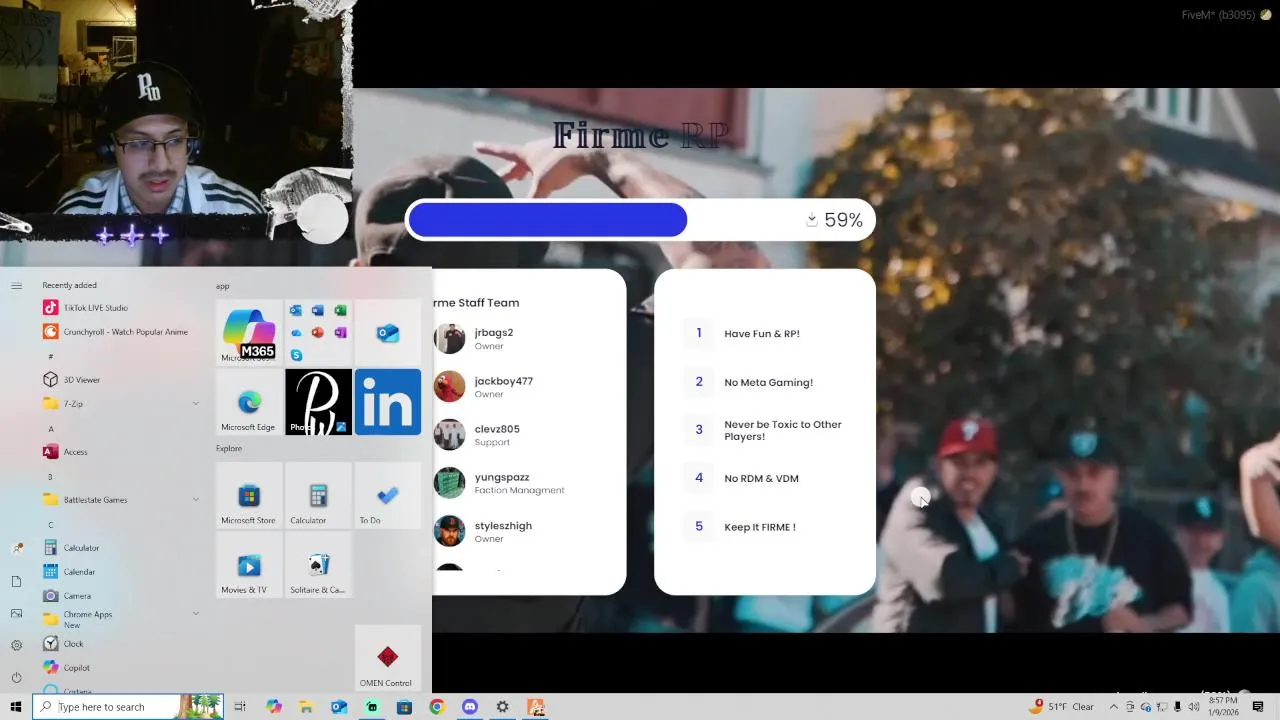Open Google Chrome from the taskbar

pyautogui.click(x=437, y=707)
